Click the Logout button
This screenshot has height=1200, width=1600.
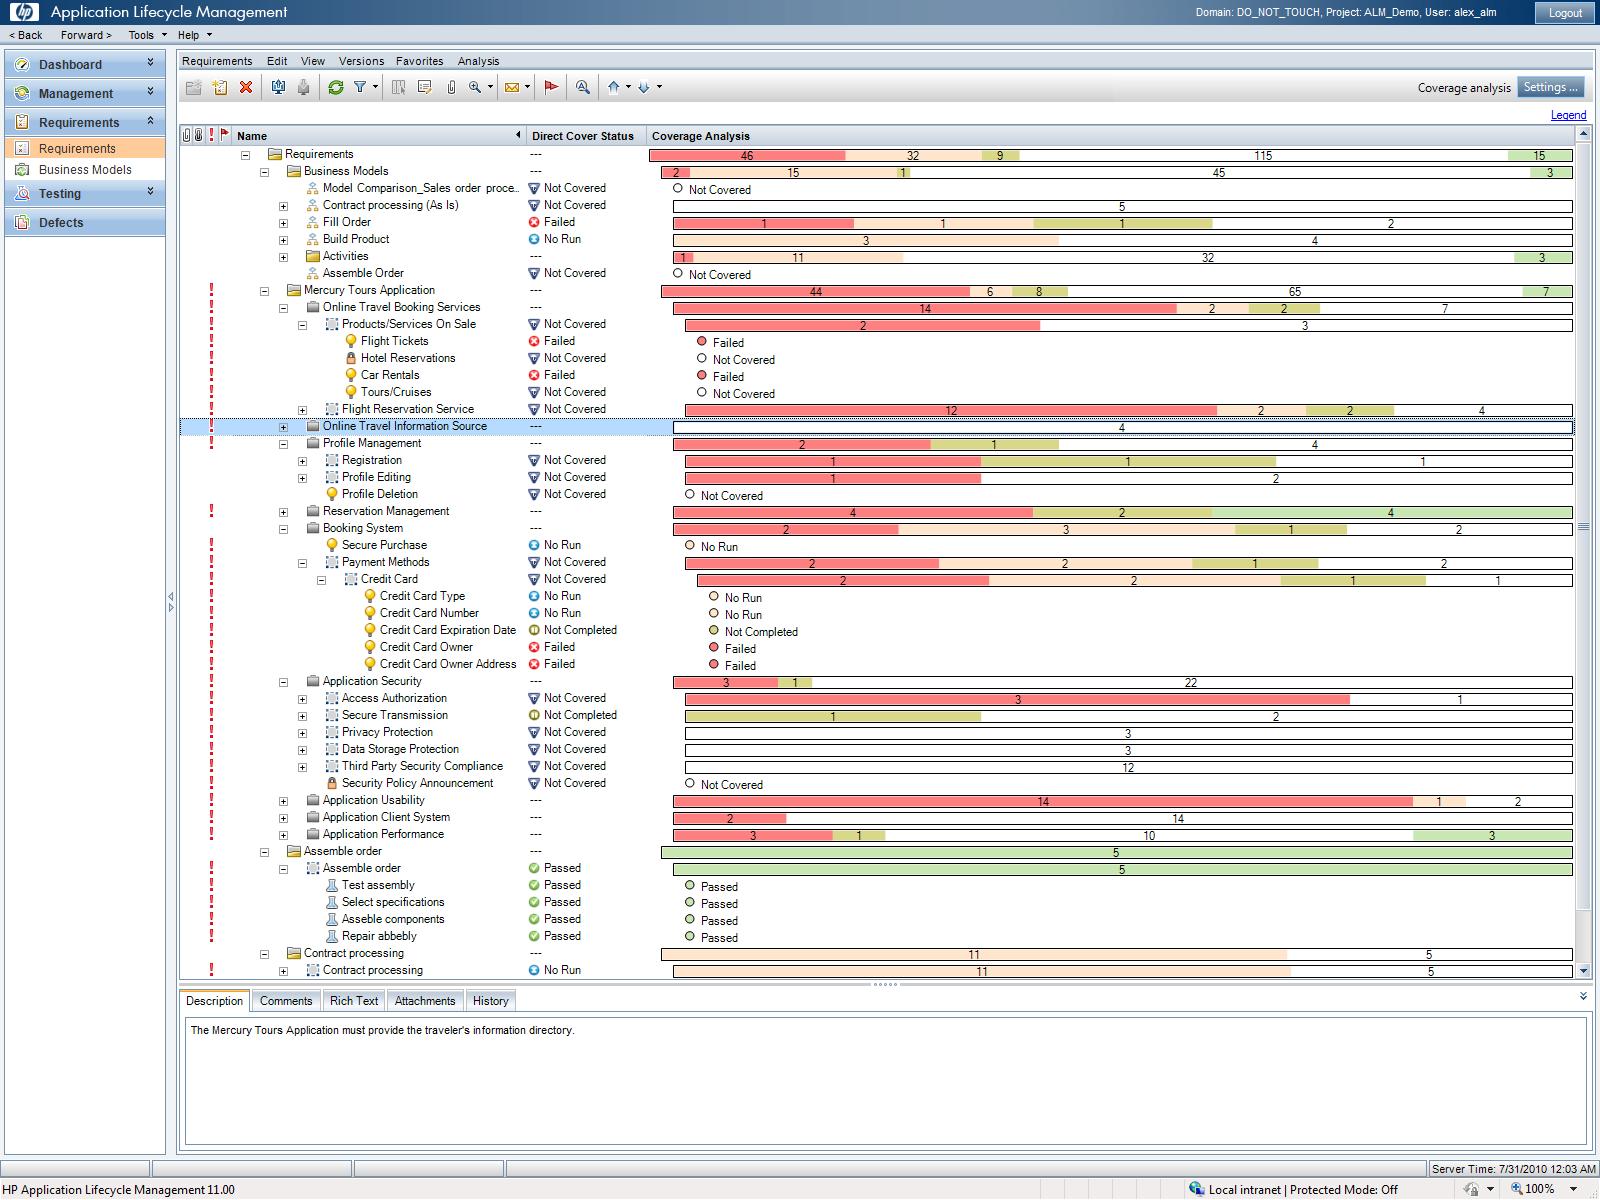click(x=1565, y=13)
